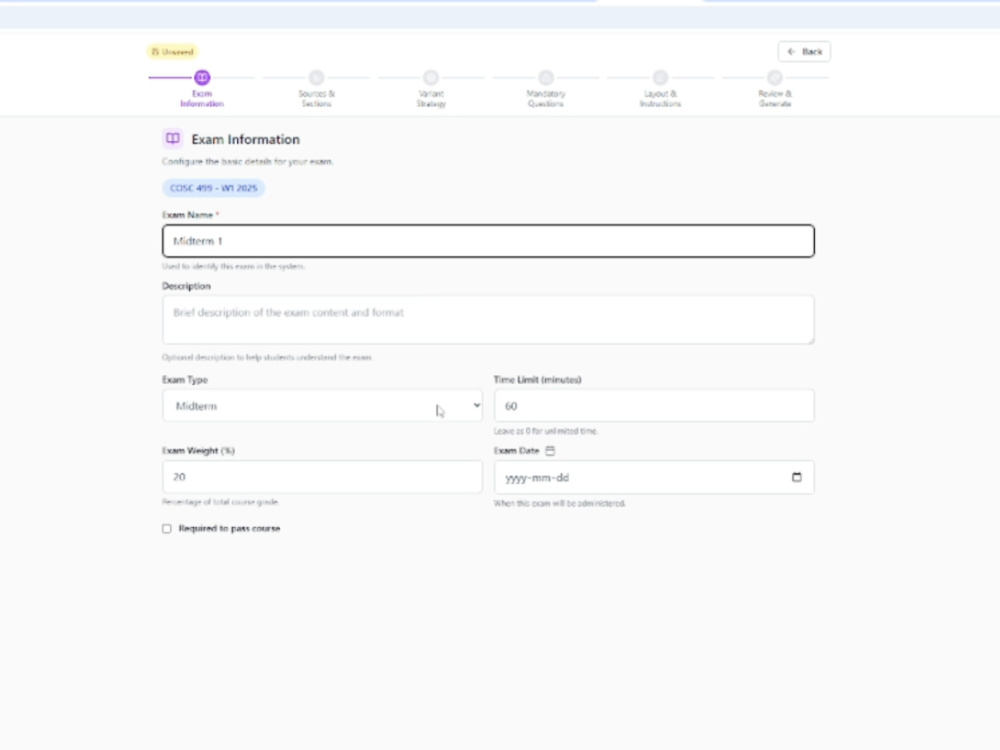The height and width of the screenshot is (750, 1000).
Task: Click the Sources & Sections step circle
Action: pos(316,78)
